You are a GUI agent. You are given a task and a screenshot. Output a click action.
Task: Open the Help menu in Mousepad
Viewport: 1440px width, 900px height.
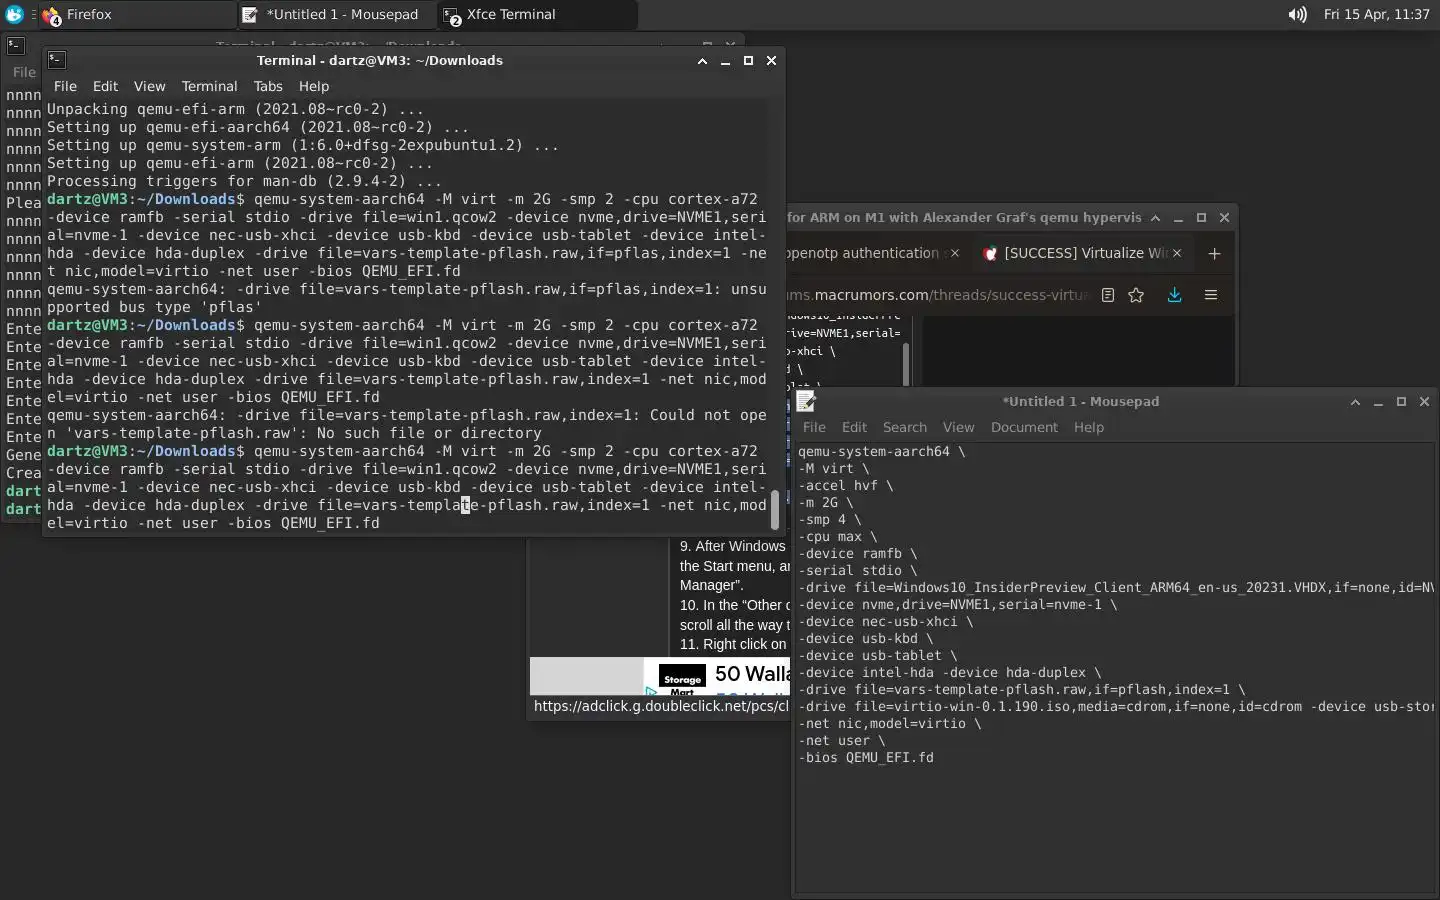click(1089, 427)
